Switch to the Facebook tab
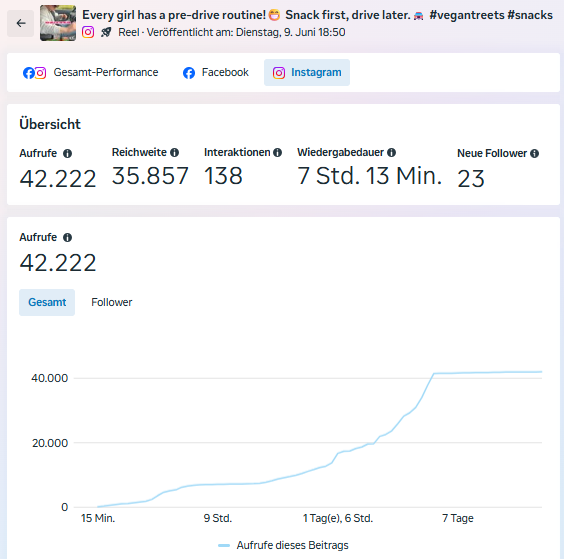The height and width of the screenshot is (559, 564). 215,72
